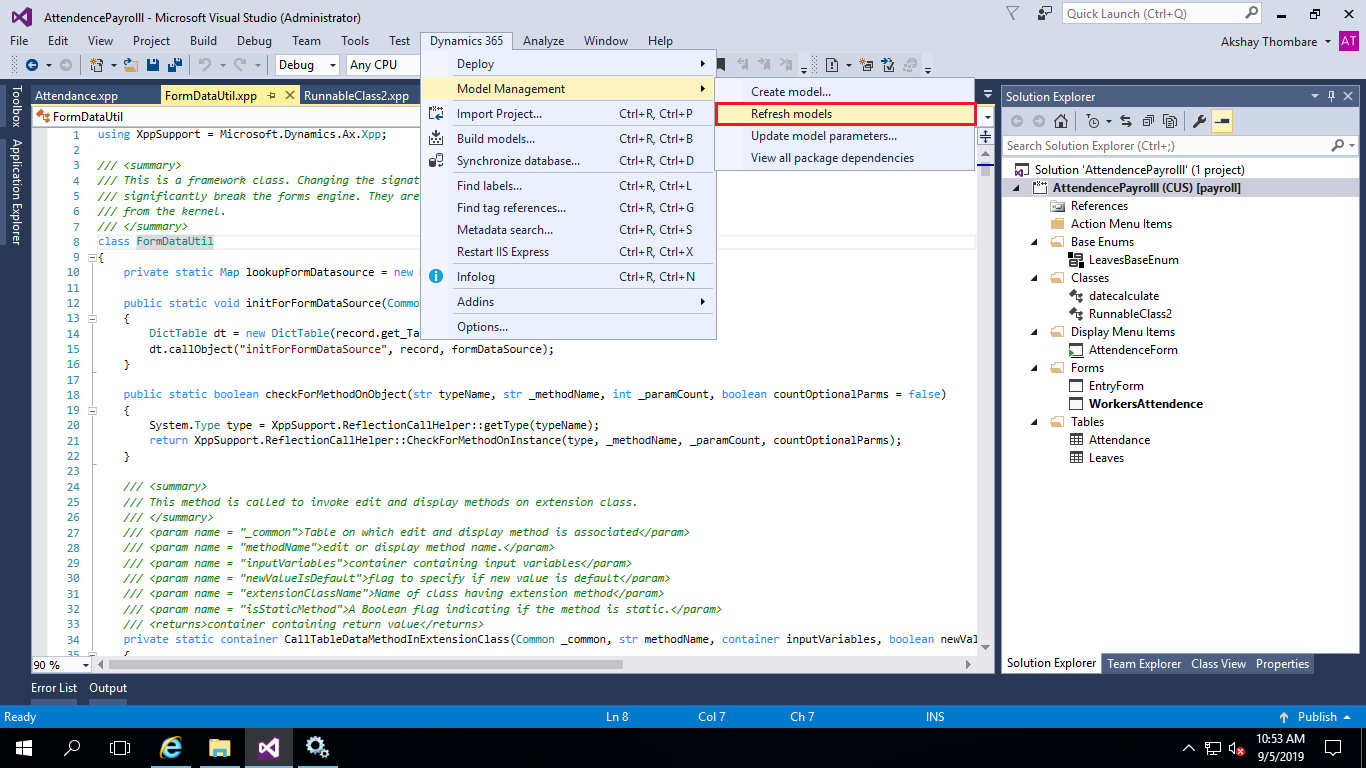Viewport: 1366px width, 768px height.
Task: Collapse the Display Menu Items folder
Action: (x=1035, y=332)
